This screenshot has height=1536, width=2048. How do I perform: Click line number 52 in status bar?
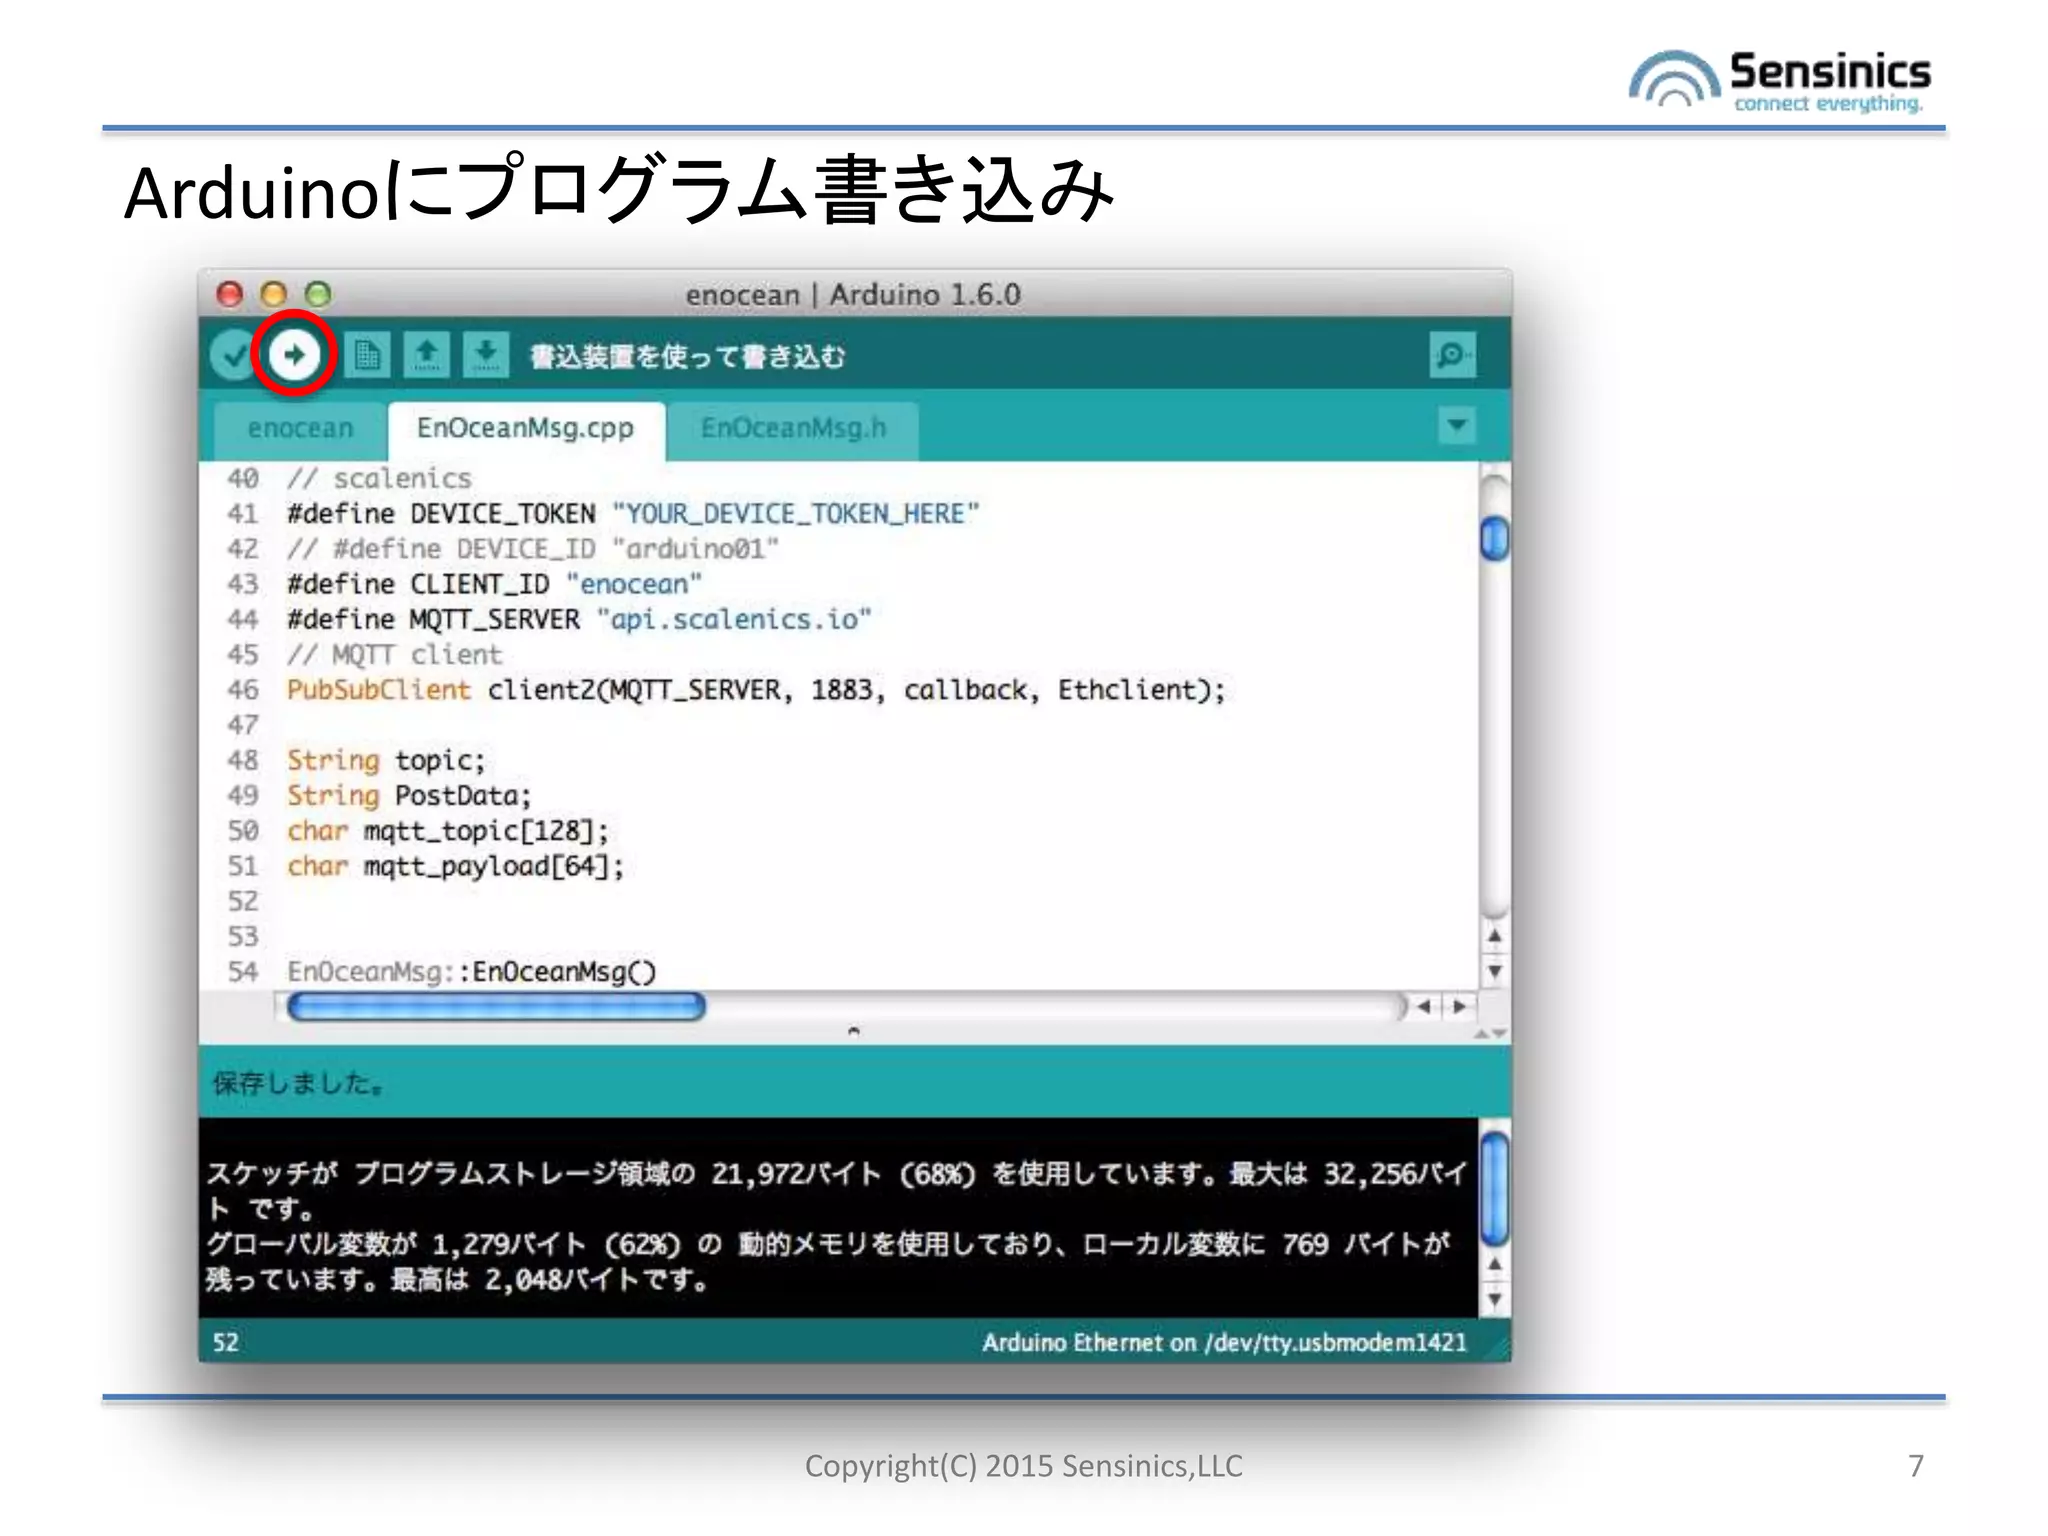coord(226,1342)
